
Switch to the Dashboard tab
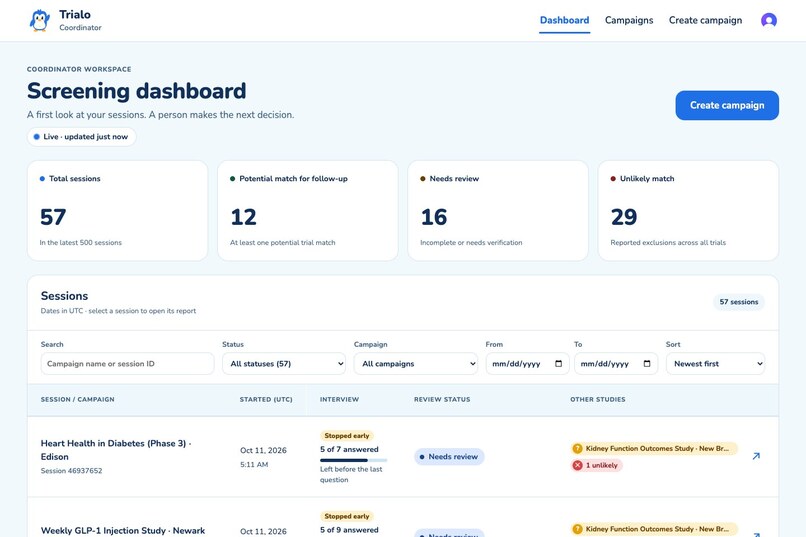click(564, 21)
